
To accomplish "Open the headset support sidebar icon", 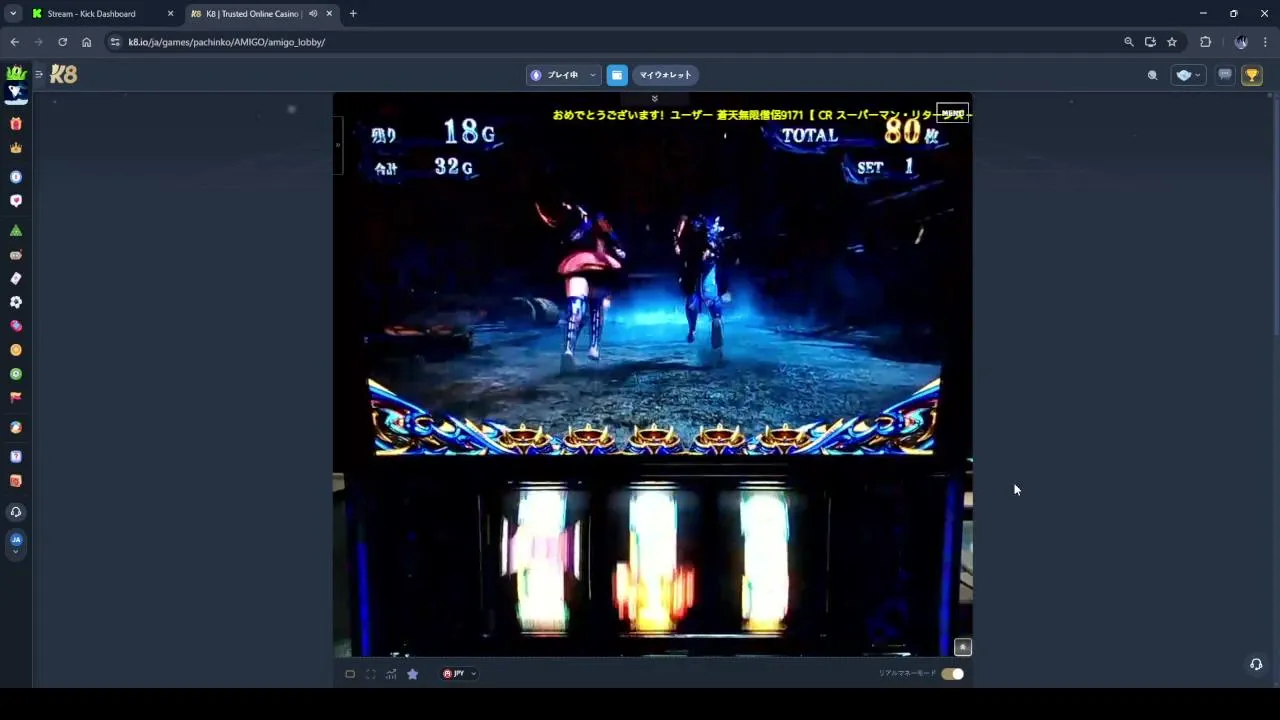I will point(15,512).
